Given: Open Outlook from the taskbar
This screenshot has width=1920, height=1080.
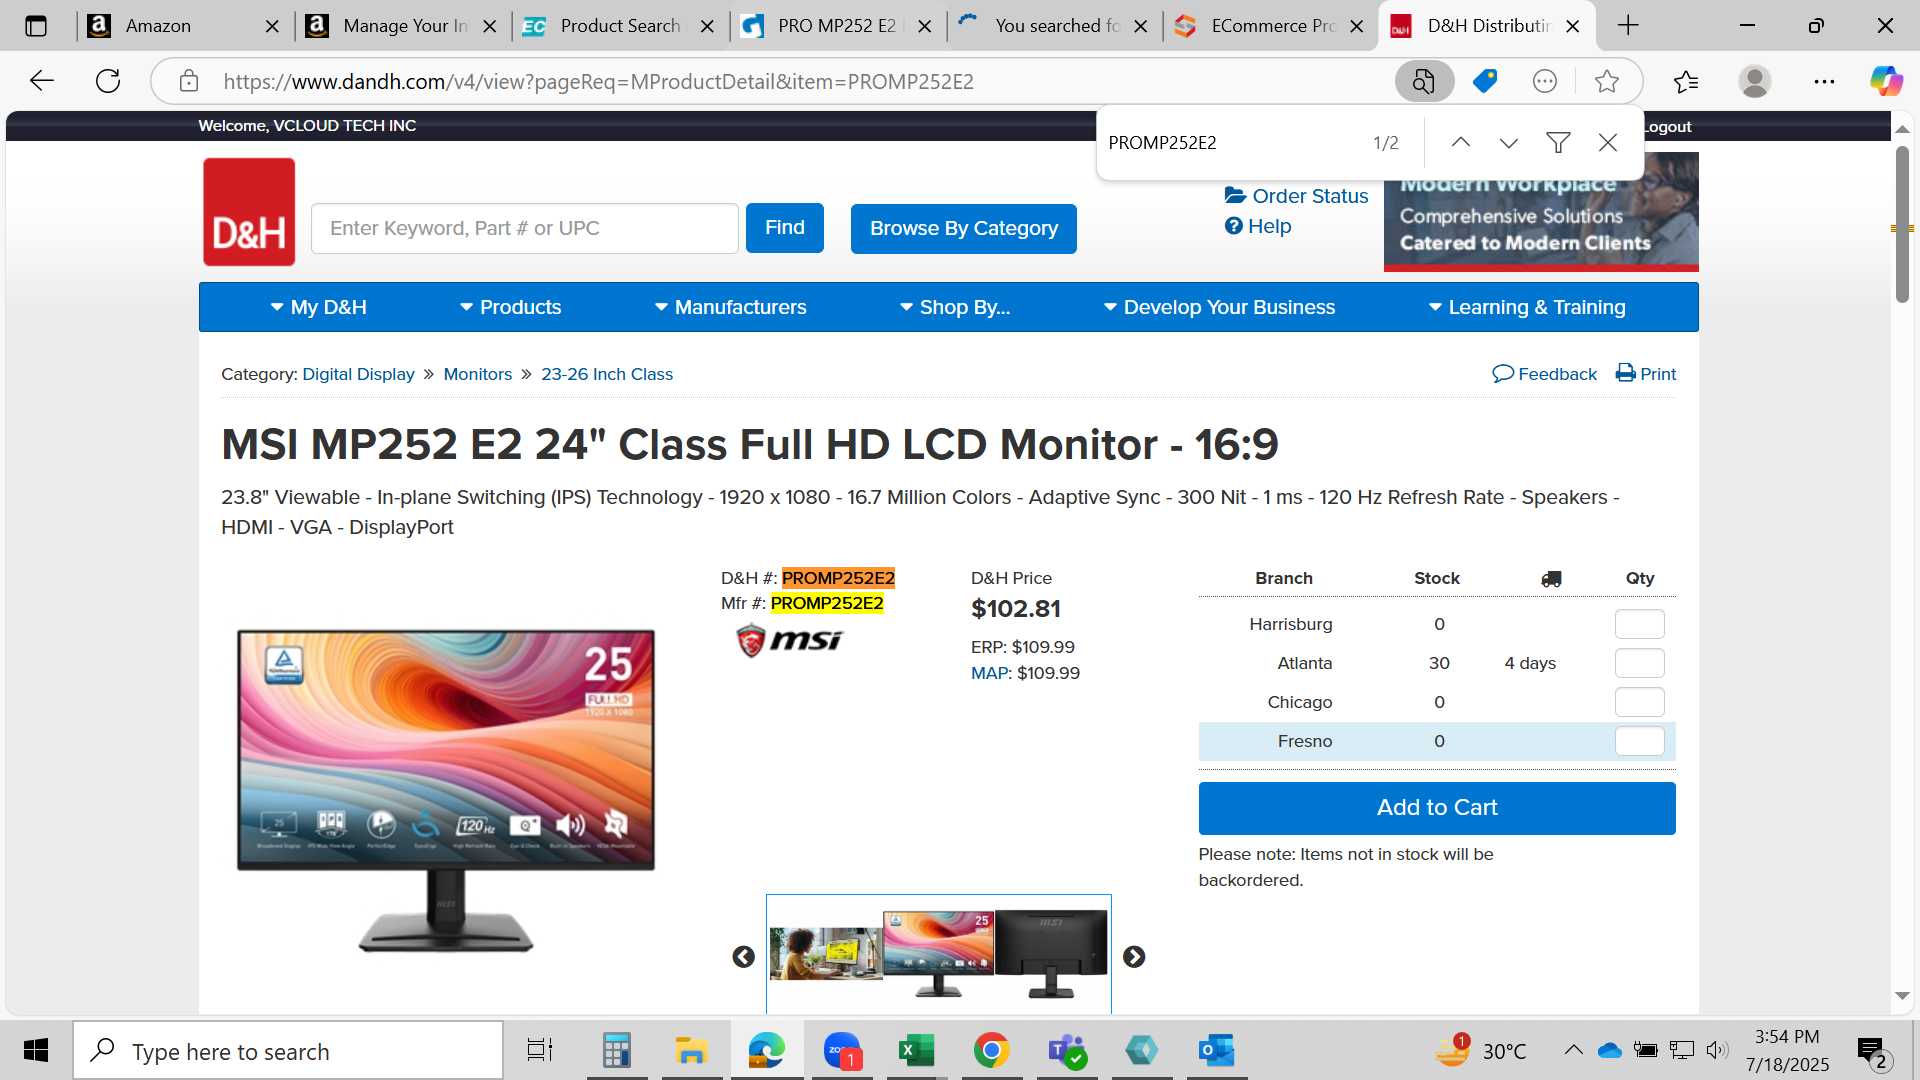Looking at the screenshot, I should (x=1216, y=1050).
